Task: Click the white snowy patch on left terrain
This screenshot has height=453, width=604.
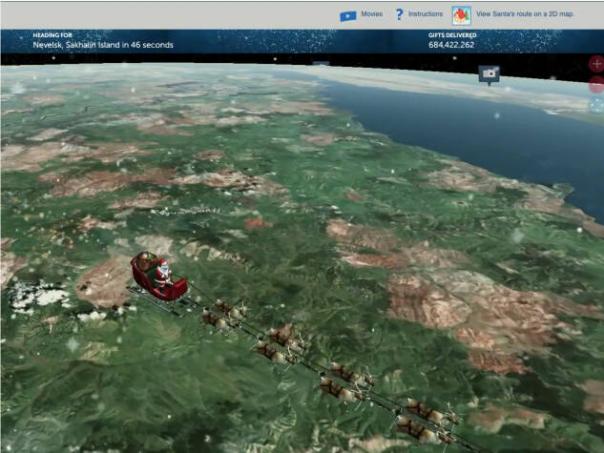Action: pyautogui.click(x=38, y=295)
